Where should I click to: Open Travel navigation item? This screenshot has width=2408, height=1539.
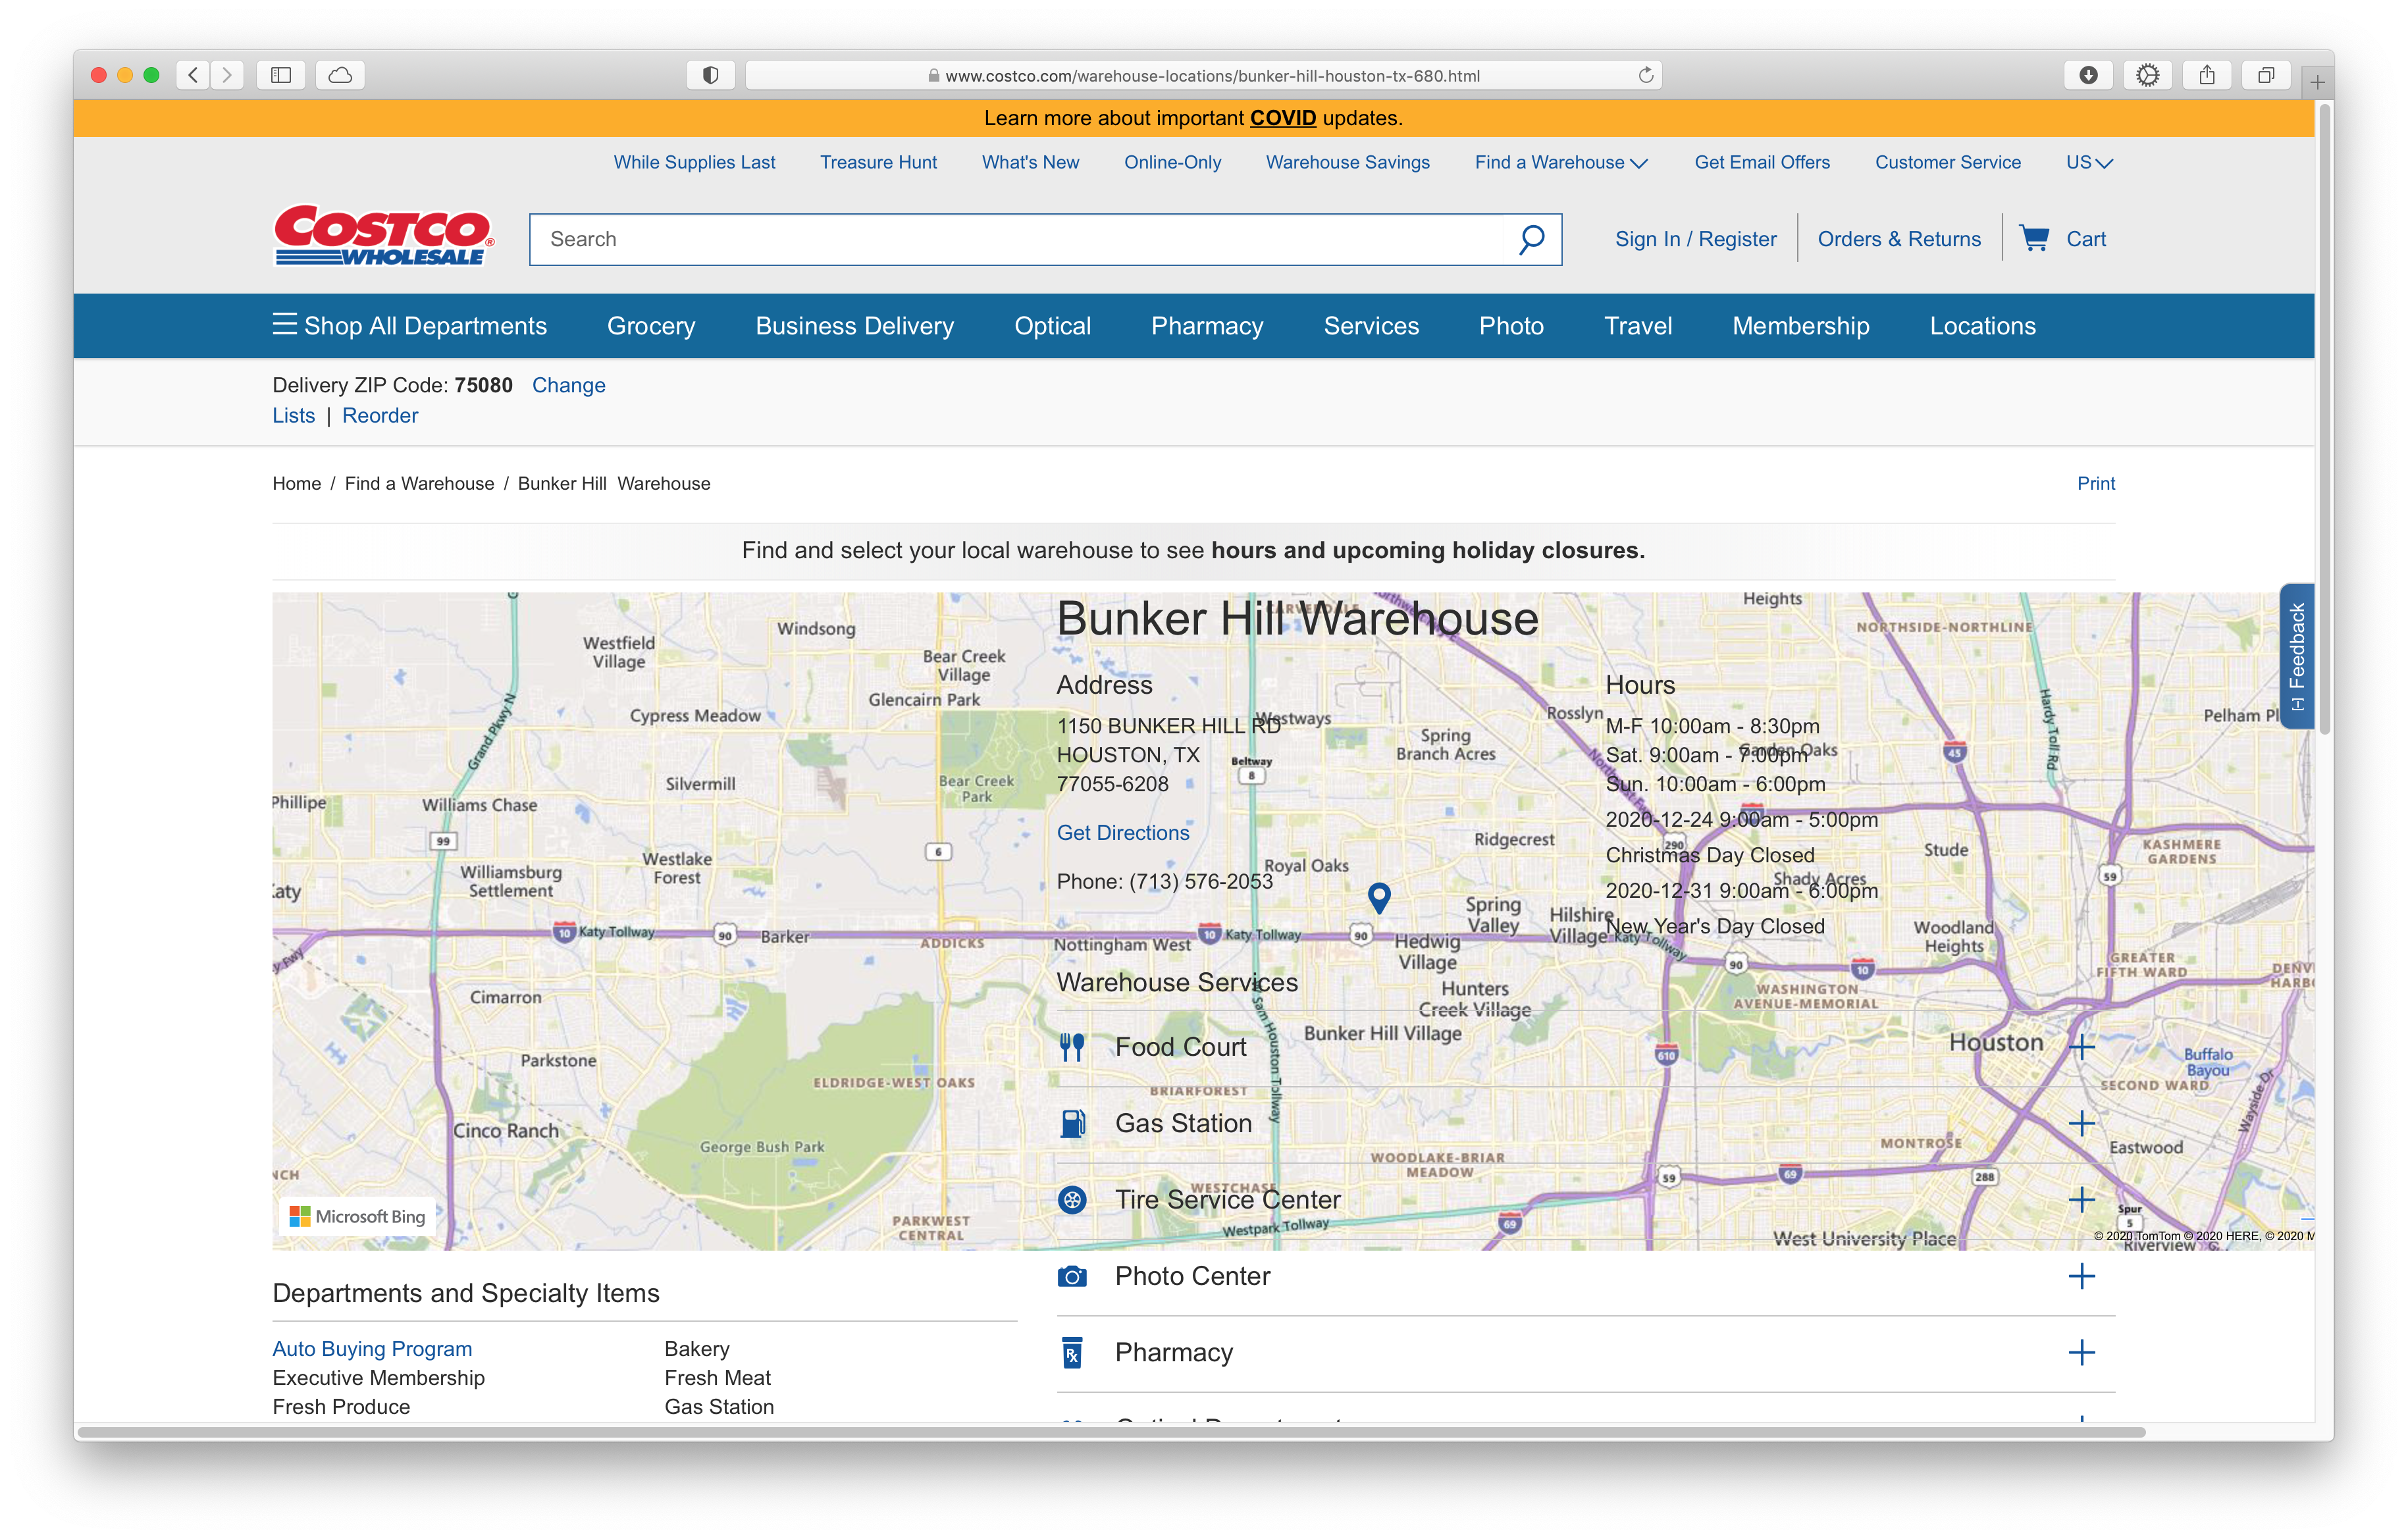1638,326
